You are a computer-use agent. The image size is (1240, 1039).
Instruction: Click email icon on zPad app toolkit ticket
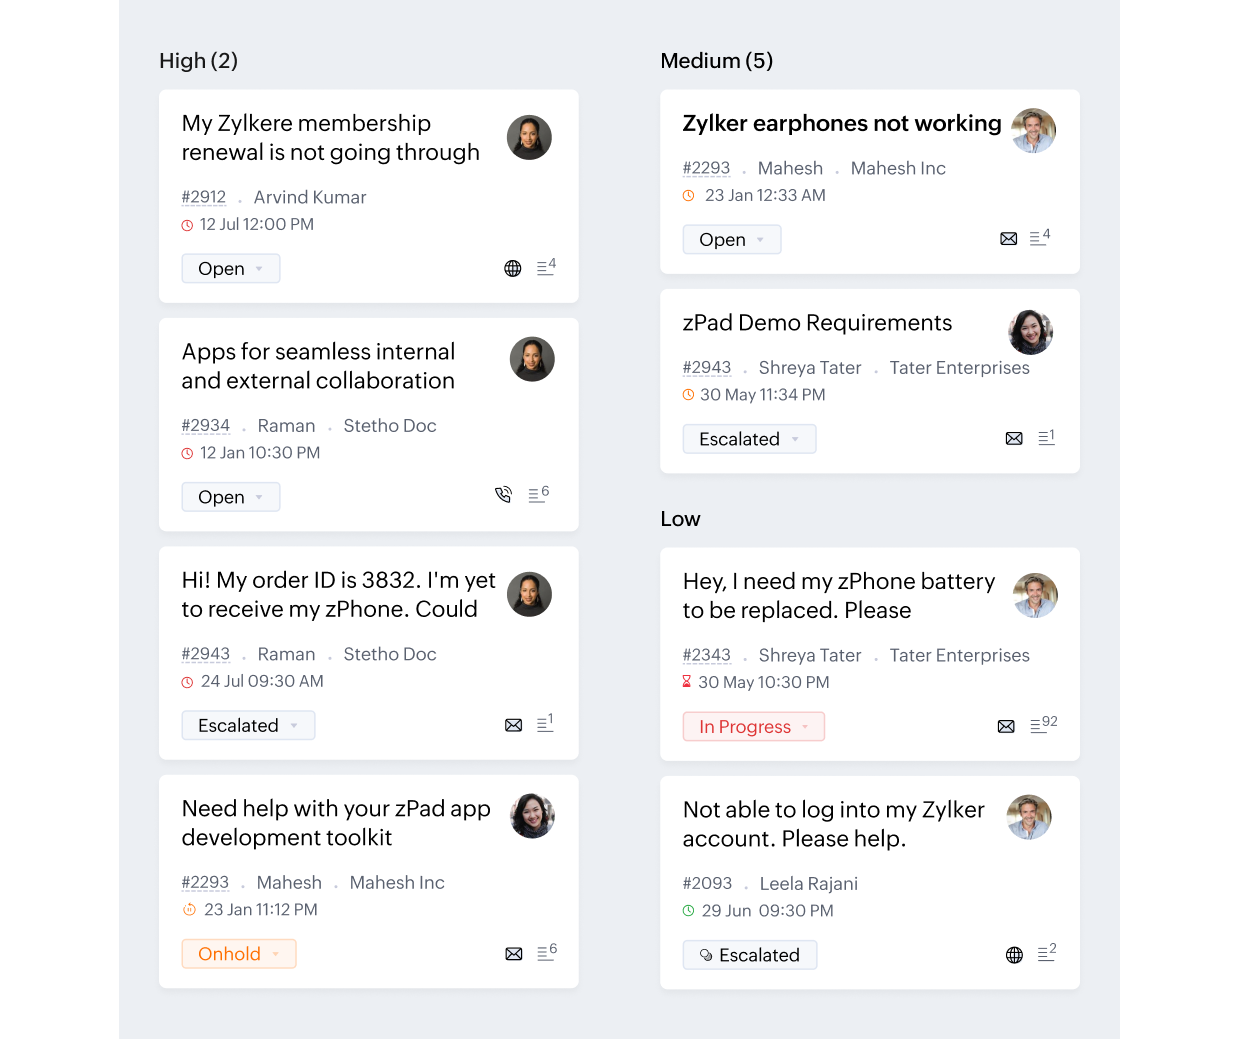point(514,954)
